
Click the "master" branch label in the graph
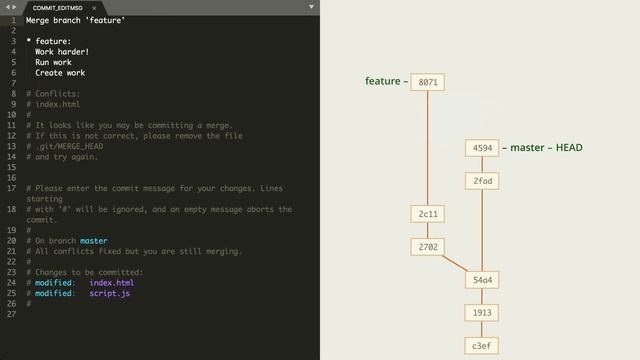pyautogui.click(x=527, y=147)
